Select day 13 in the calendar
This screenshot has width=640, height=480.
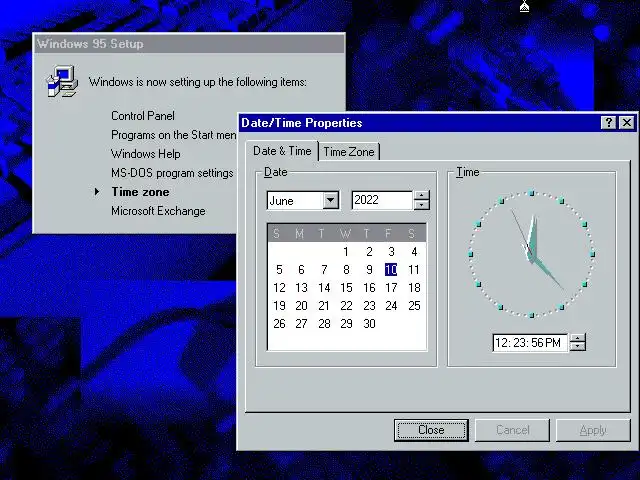pos(301,288)
